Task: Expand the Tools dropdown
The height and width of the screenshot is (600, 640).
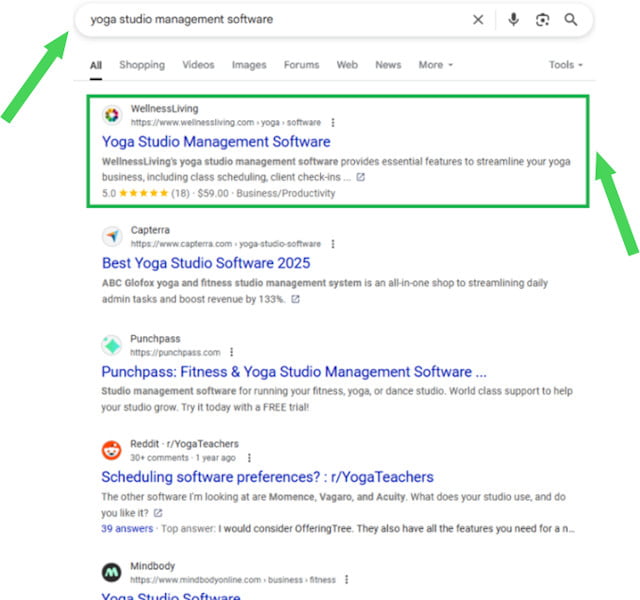Action: (565, 65)
